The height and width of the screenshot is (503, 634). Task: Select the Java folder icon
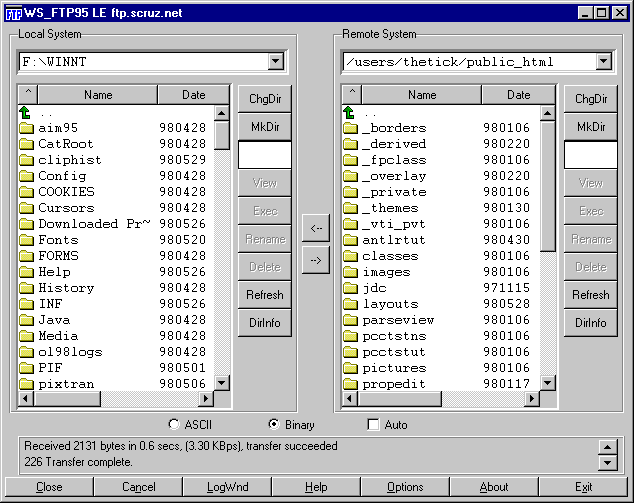click(x=26, y=320)
